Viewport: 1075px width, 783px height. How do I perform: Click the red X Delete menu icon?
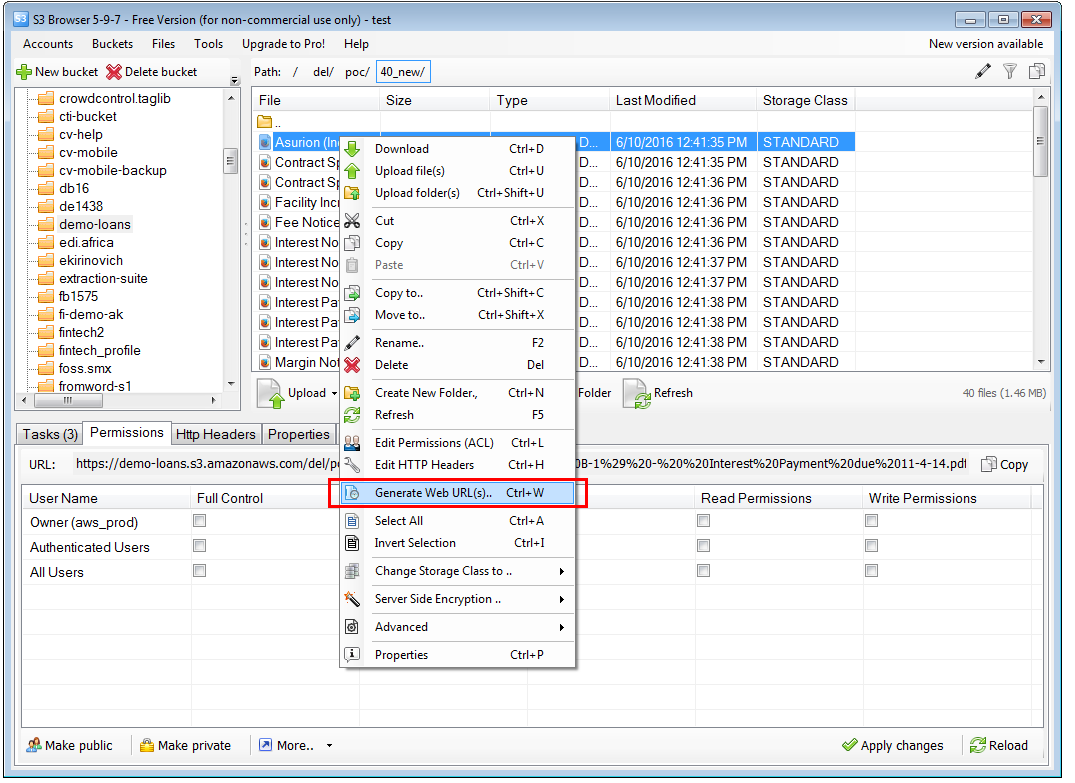pos(352,365)
